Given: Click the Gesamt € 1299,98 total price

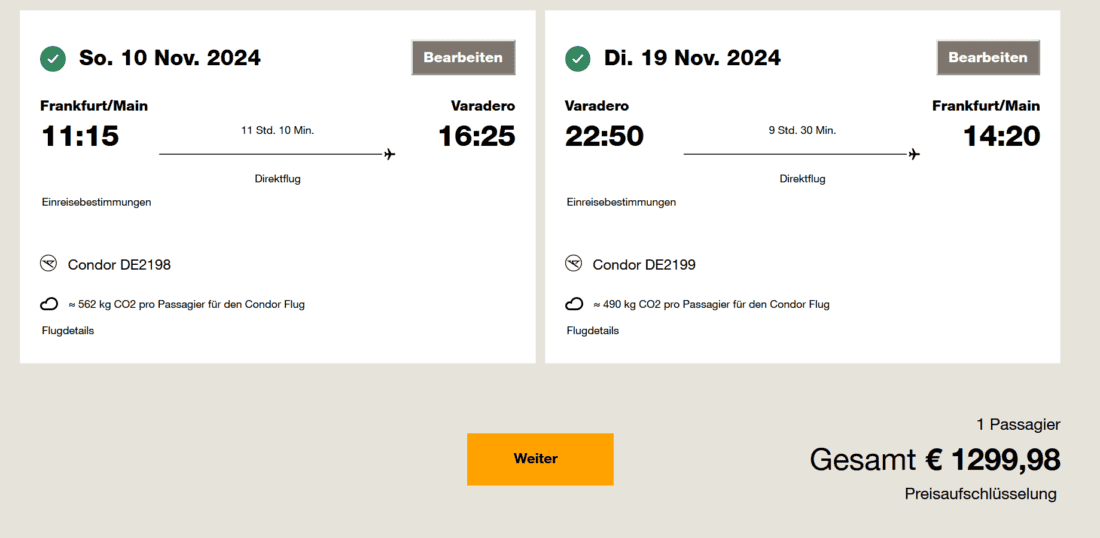Looking at the screenshot, I should click(934, 460).
